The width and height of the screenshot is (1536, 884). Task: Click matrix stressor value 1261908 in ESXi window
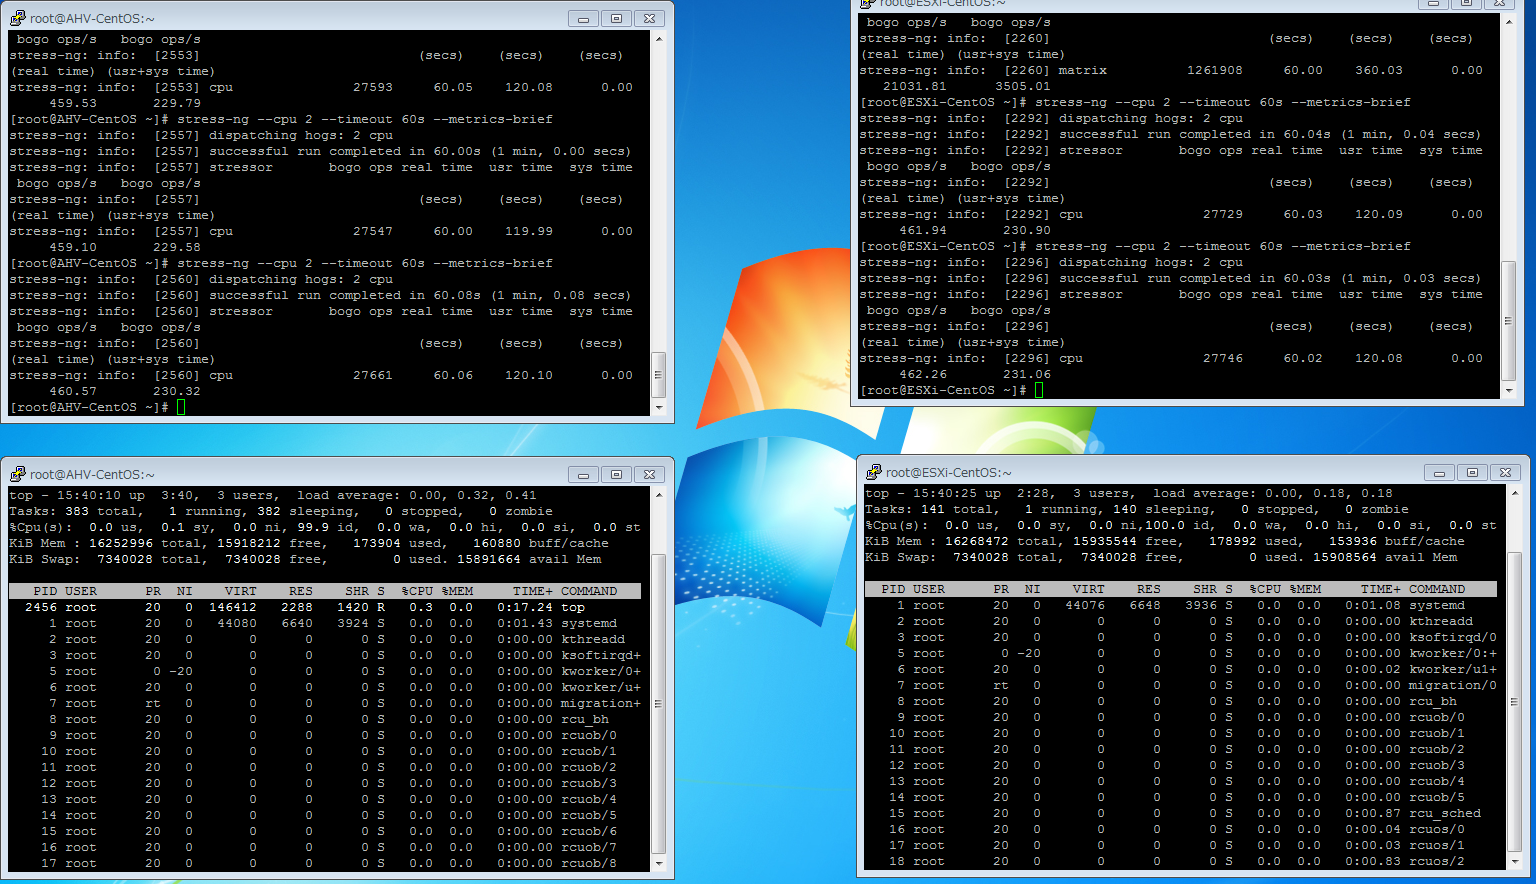point(1215,70)
